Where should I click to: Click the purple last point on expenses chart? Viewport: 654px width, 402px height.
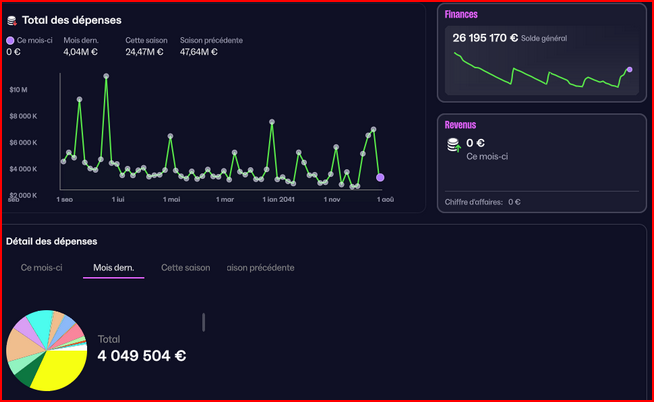coord(380,177)
